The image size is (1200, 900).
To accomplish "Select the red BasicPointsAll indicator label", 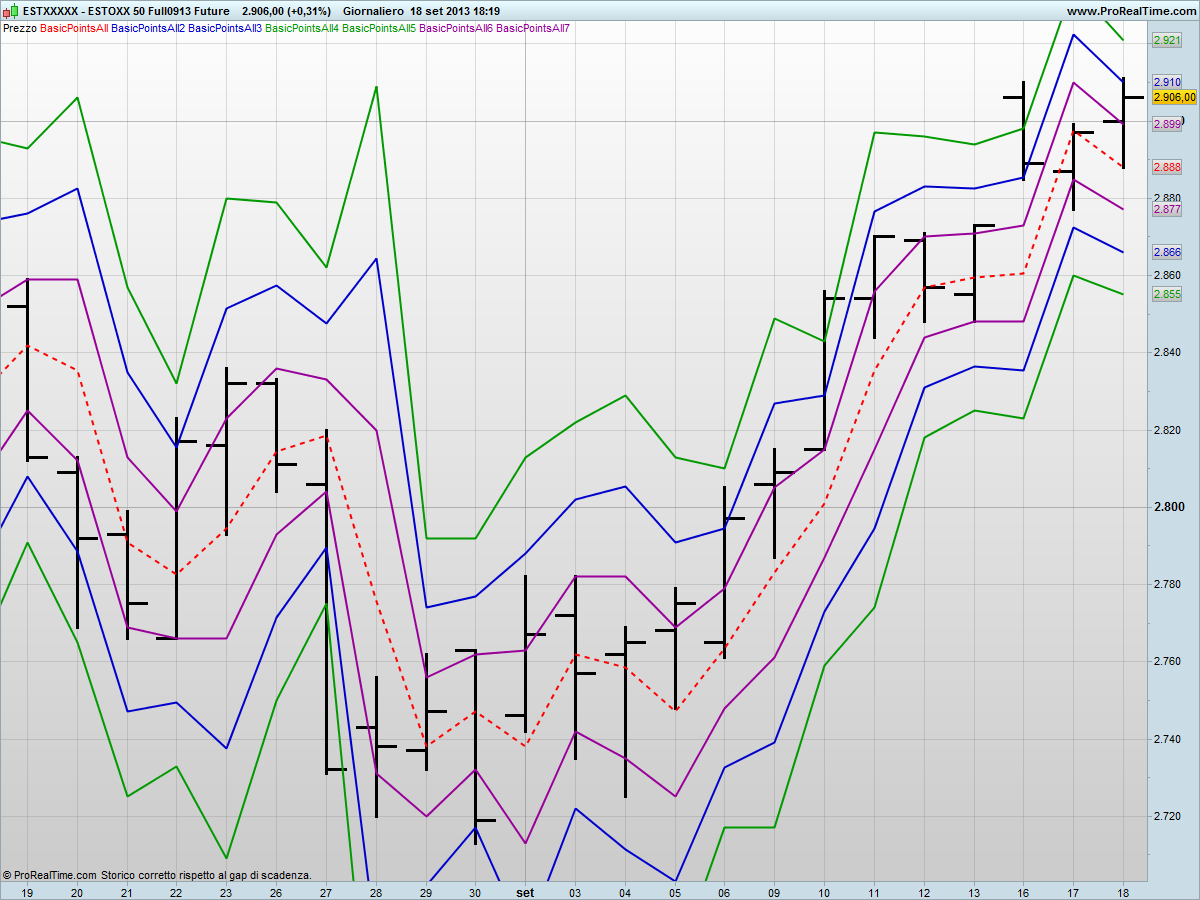I will point(74,28).
